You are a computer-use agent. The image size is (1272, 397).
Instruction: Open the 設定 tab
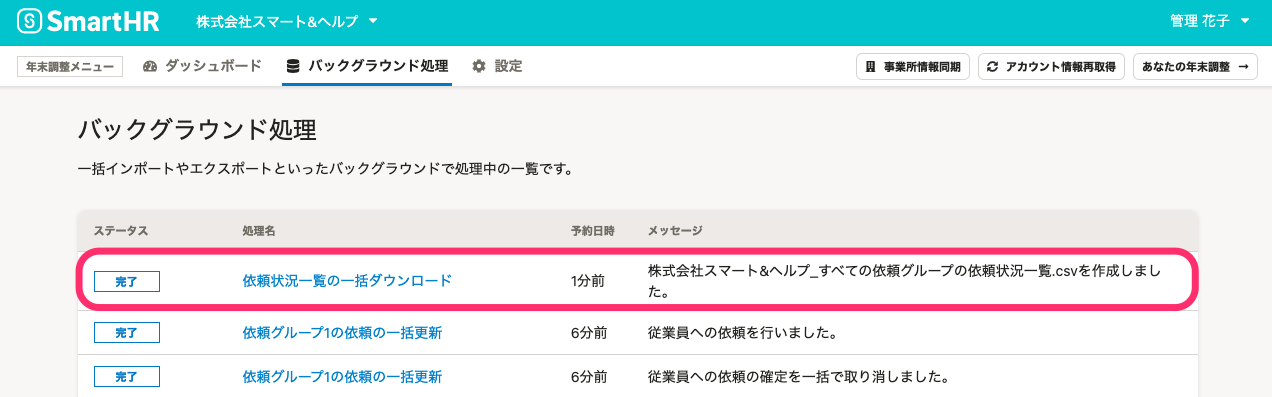(x=497, y=66)
